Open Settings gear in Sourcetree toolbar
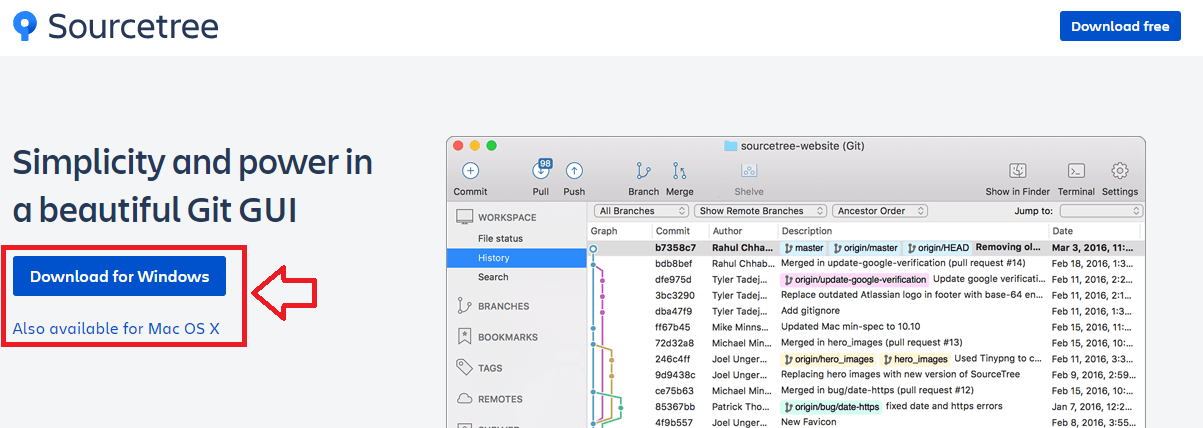The height and width of the screenshot is (428, 1203). click(x=1120, y=171)
